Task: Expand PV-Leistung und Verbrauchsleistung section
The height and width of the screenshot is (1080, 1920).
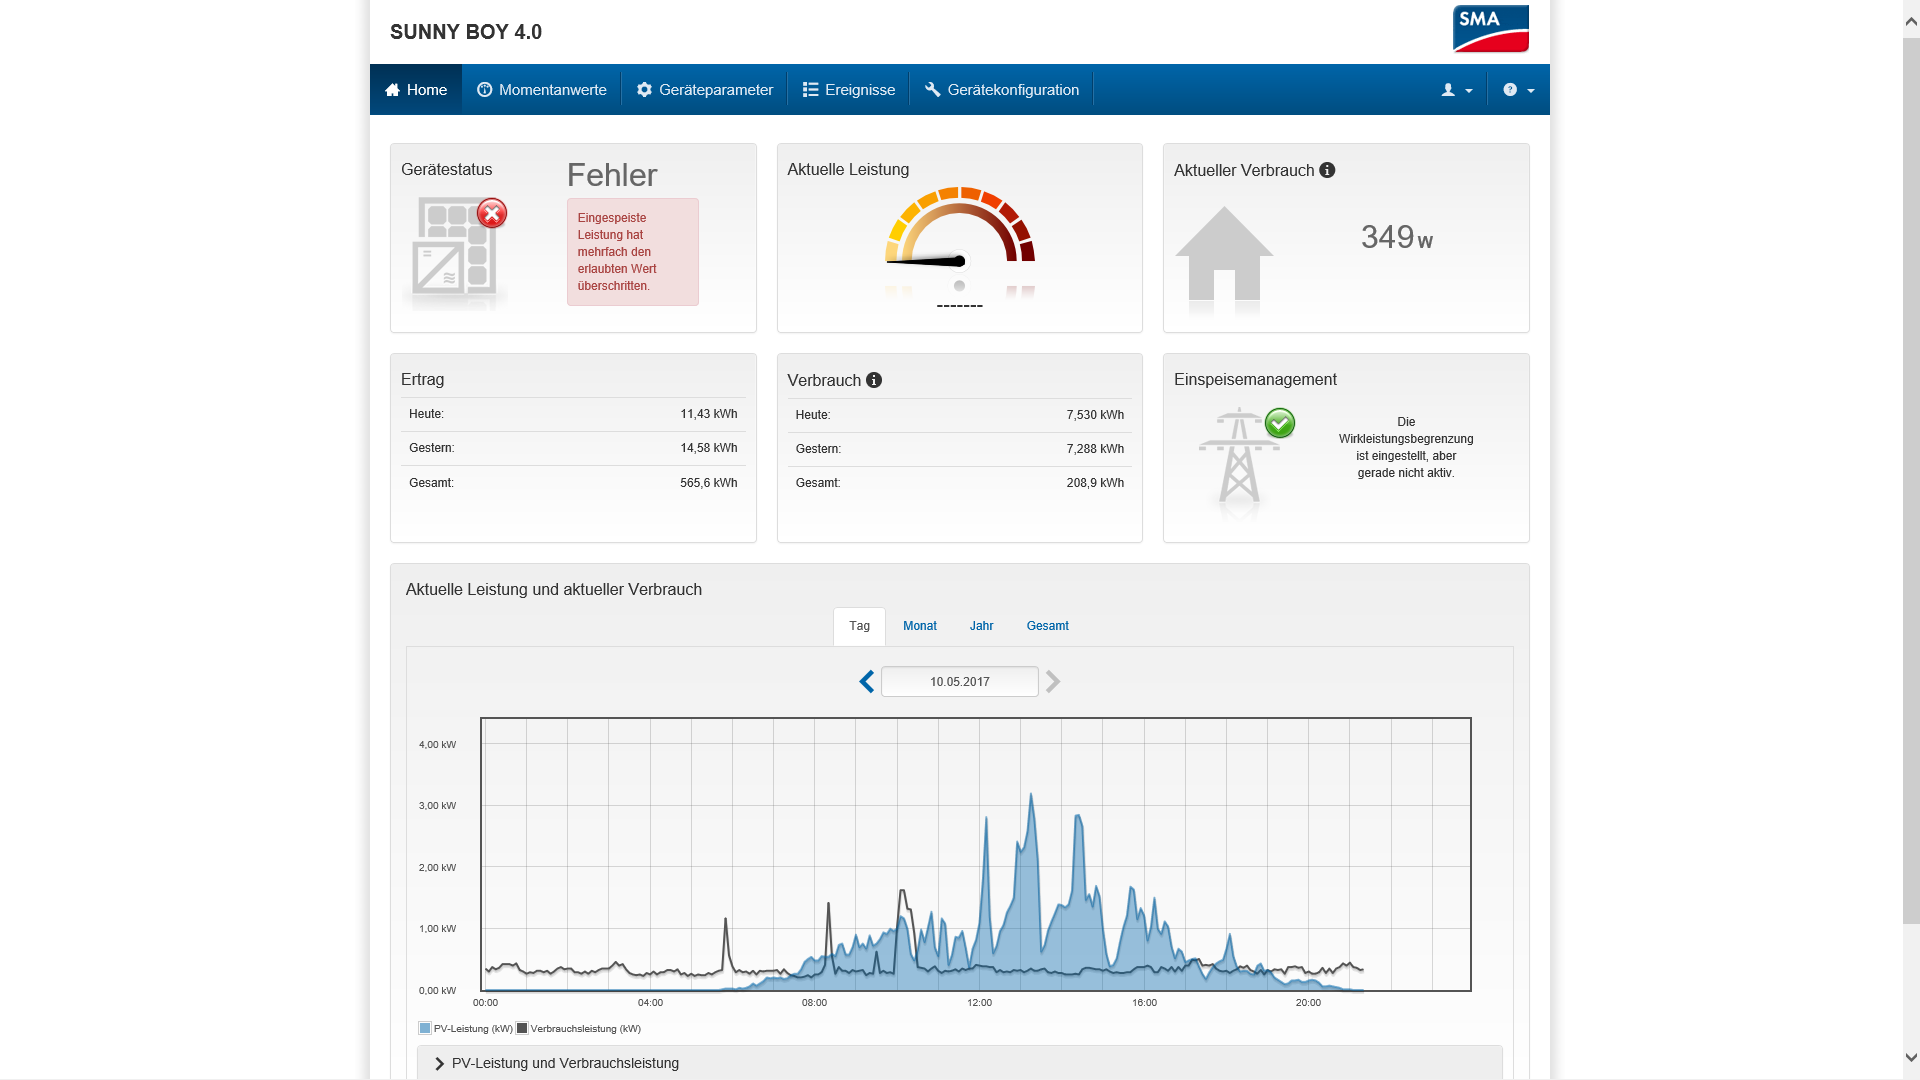Action: pyautogui.click(x=565, y=1063)
